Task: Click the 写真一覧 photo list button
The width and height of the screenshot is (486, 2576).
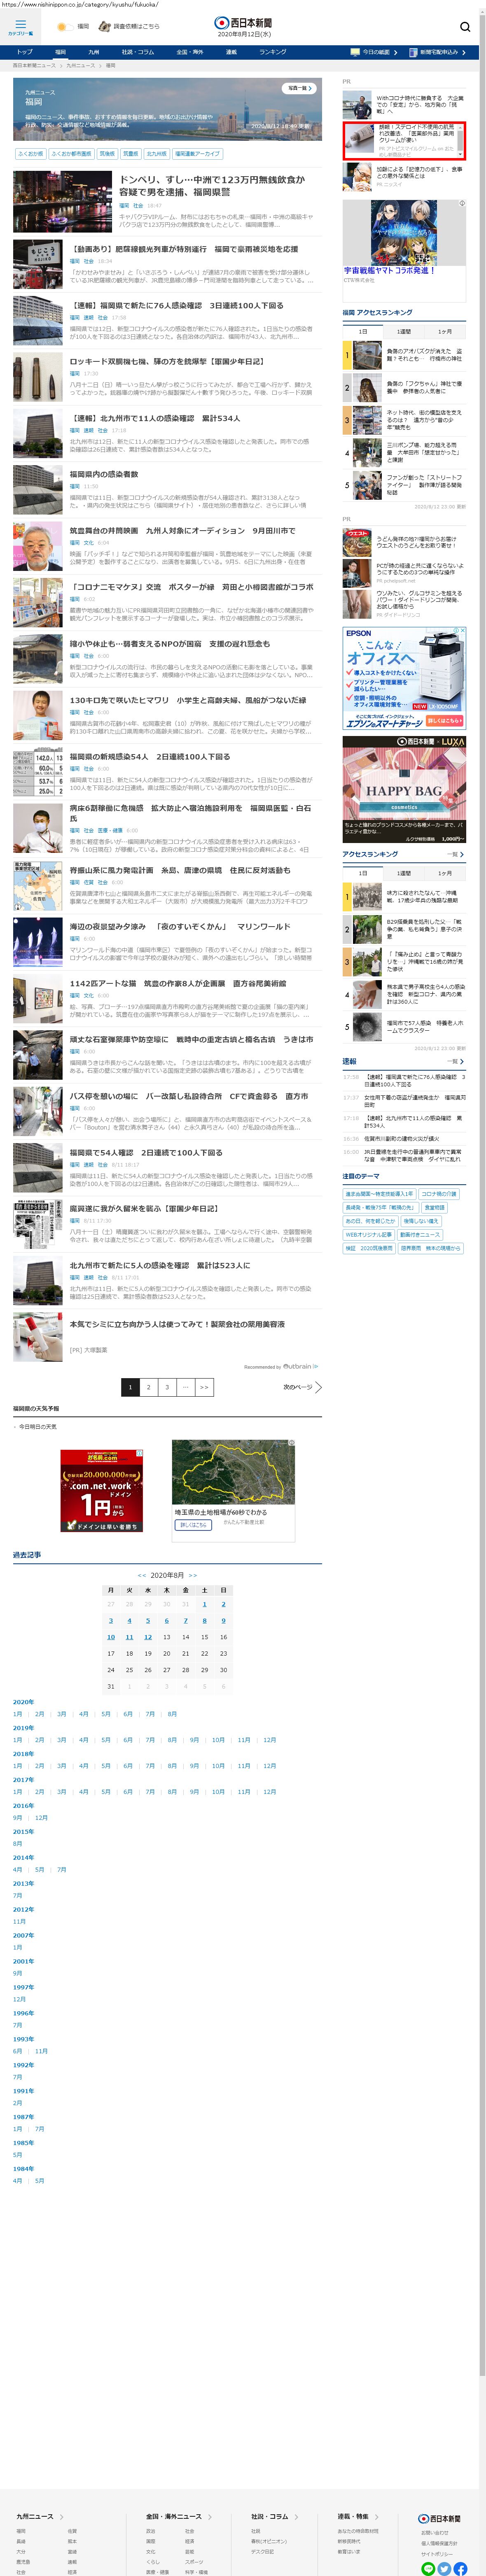Action: (298, 88)
